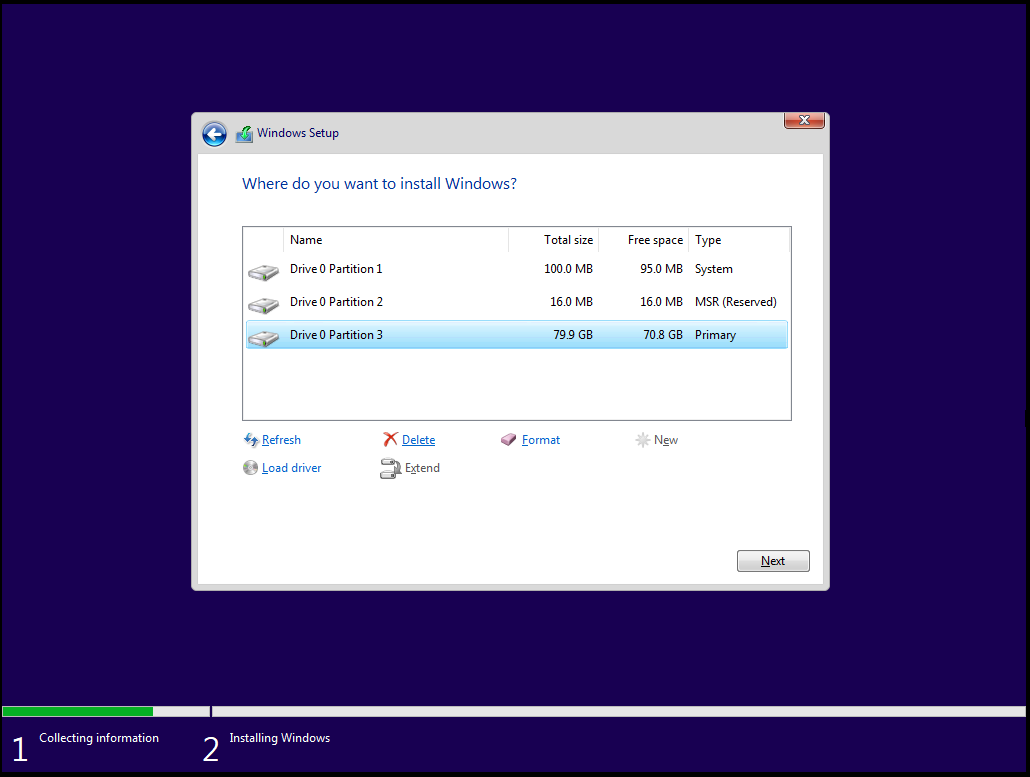Click the Load driver disc icon

250,468
